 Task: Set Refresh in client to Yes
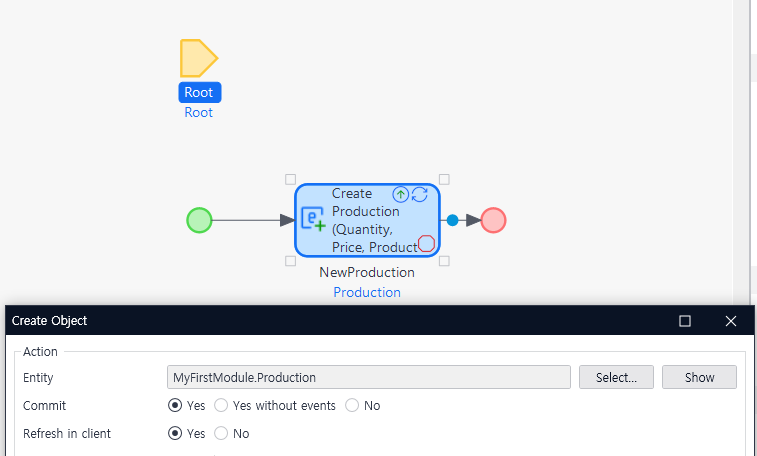(x=175, y=433)
